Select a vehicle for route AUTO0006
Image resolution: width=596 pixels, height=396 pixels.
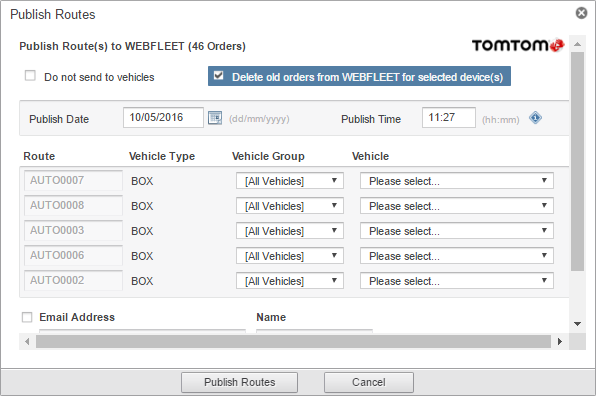pyautogui.click(x=457, y=256)
